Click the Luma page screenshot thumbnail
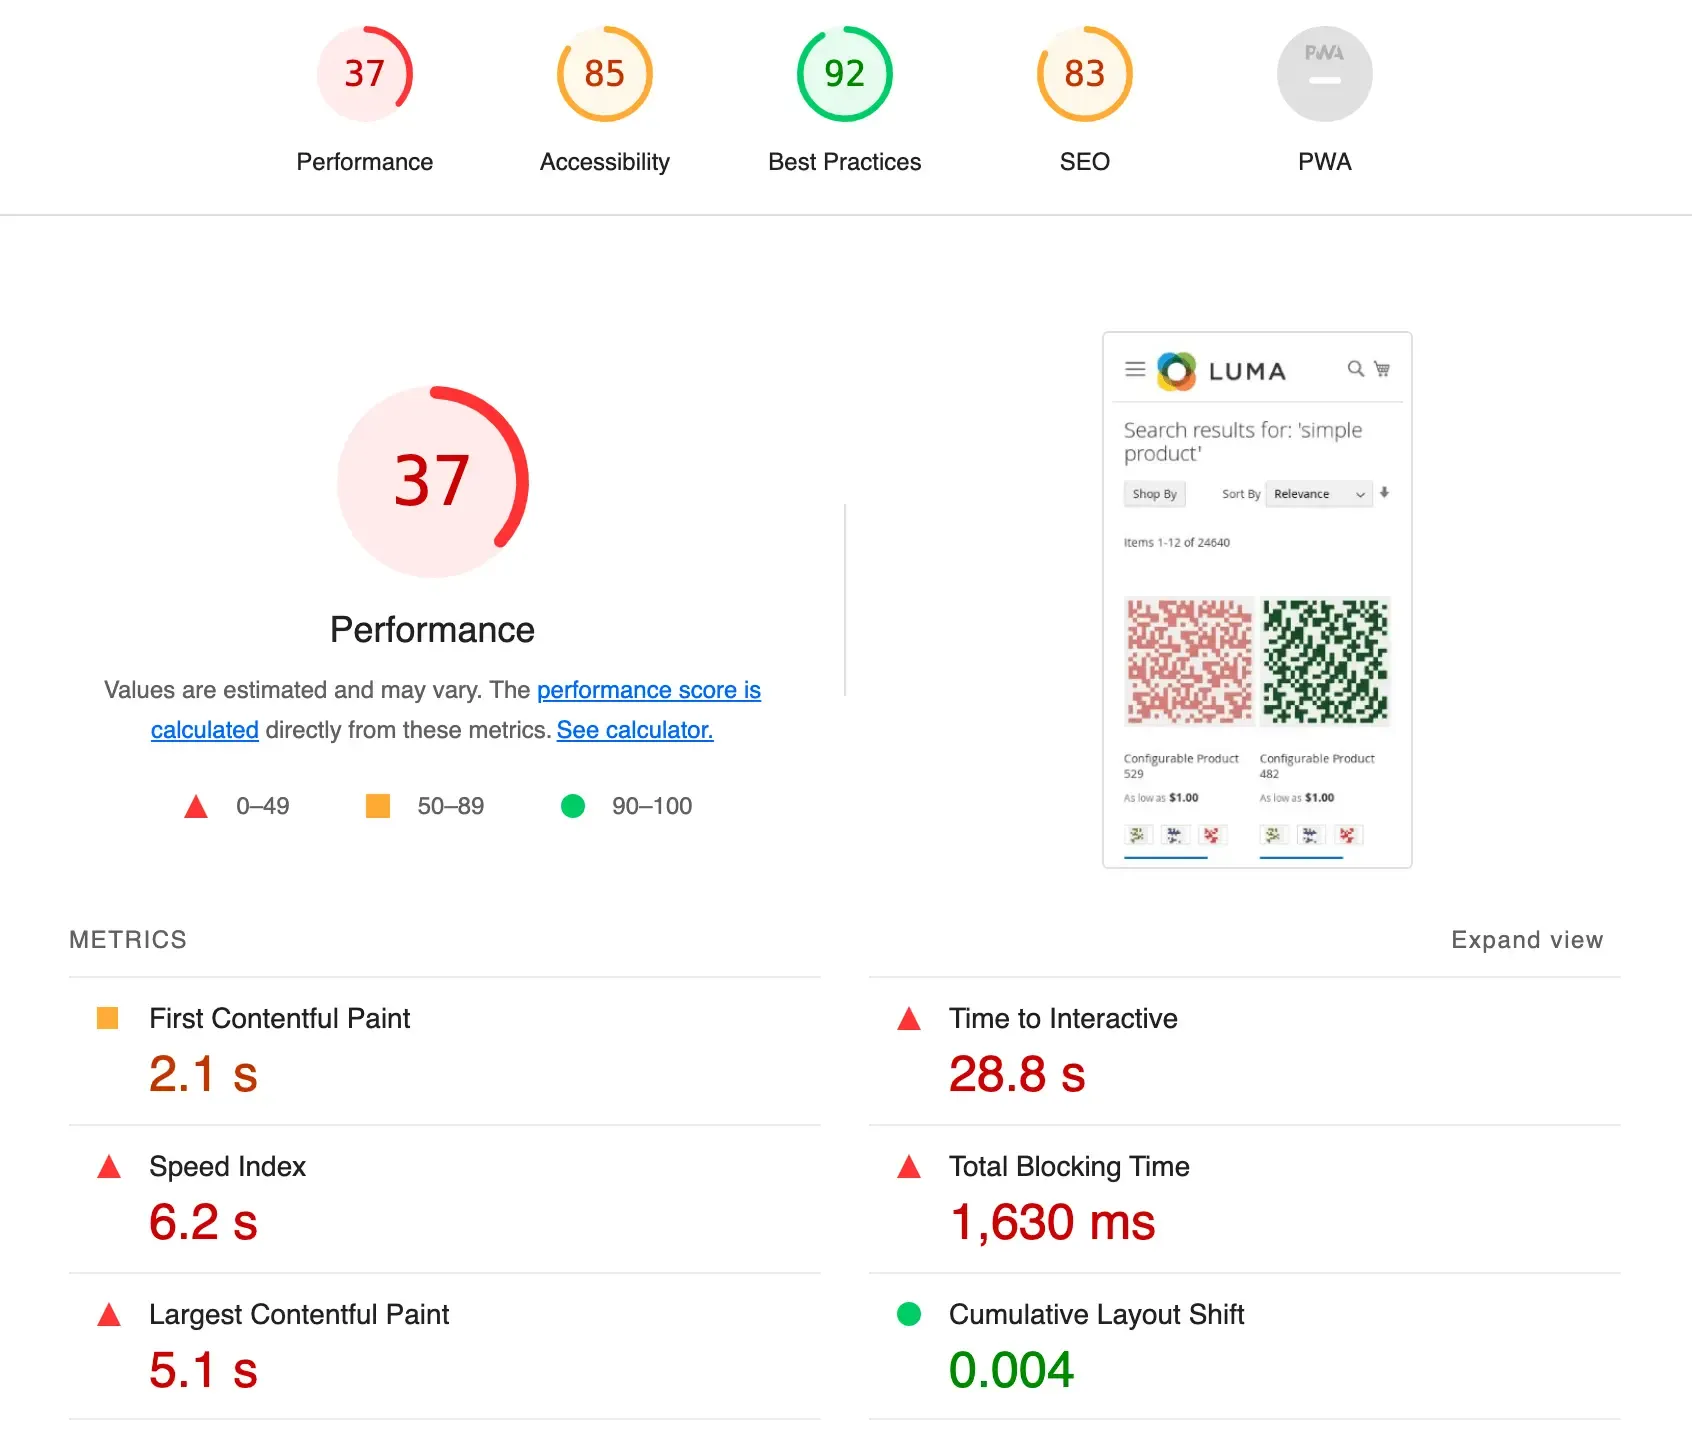 [x=1257, y=600]
